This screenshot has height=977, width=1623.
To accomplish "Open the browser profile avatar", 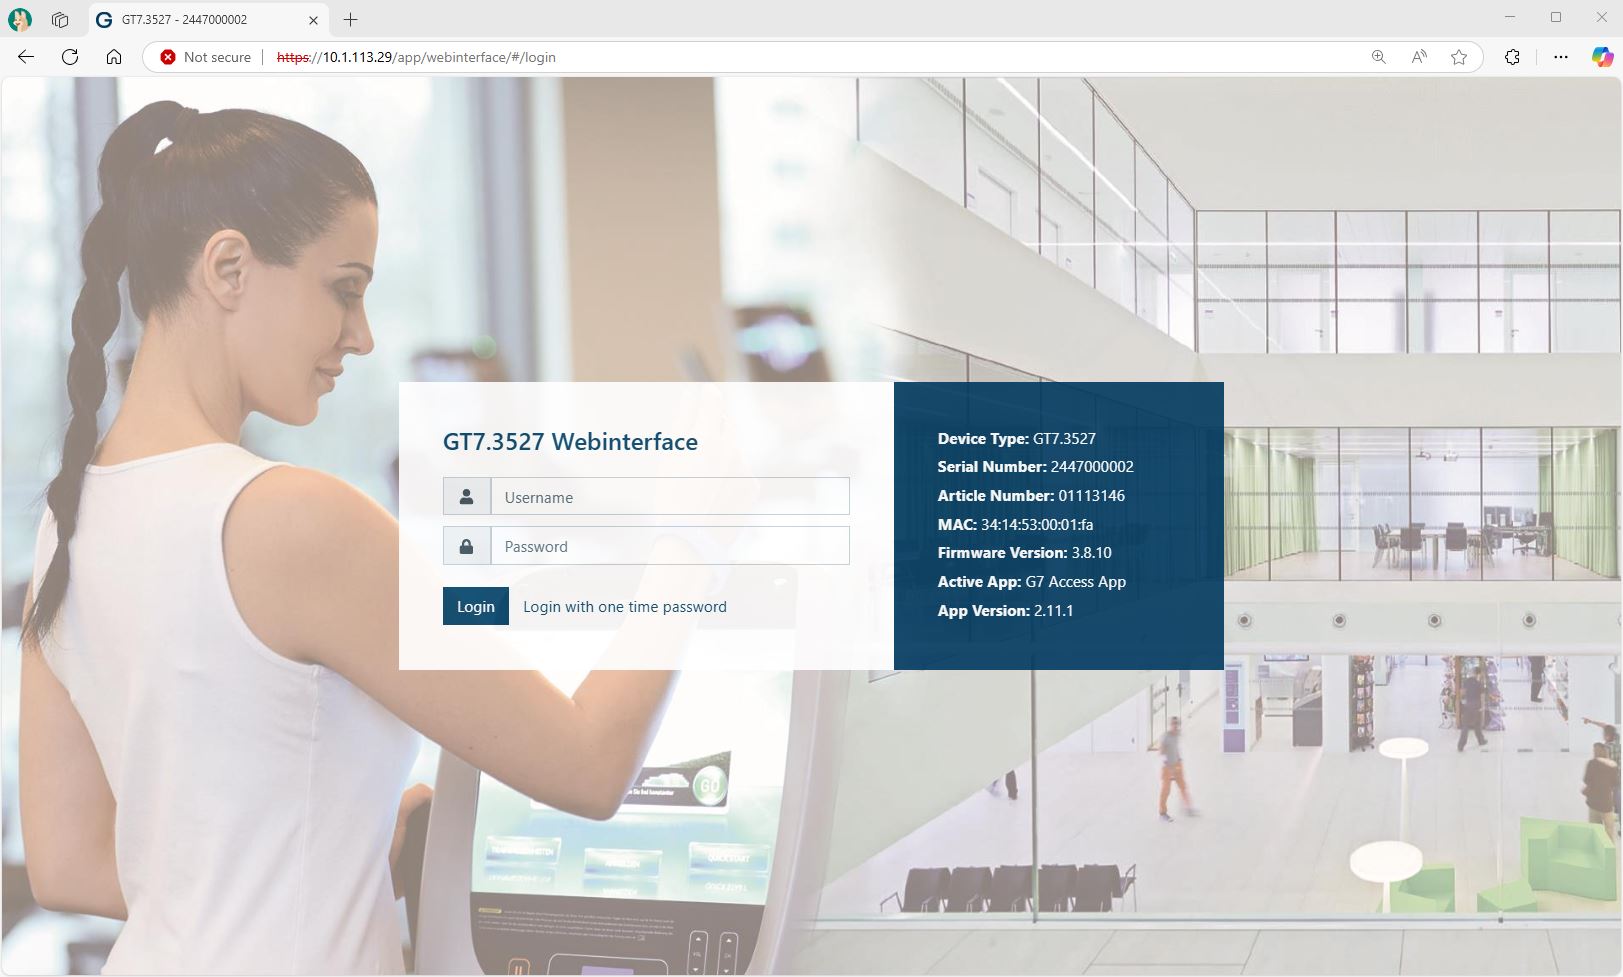I will (x=20, y=19).
